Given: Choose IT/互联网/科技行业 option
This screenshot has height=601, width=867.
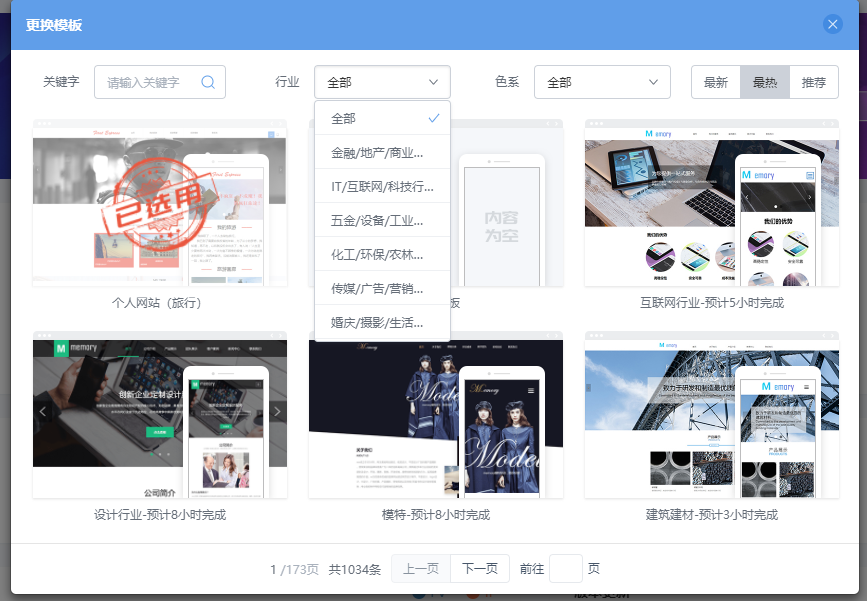Looking at the screenshot, I should [x=382, y=186].
